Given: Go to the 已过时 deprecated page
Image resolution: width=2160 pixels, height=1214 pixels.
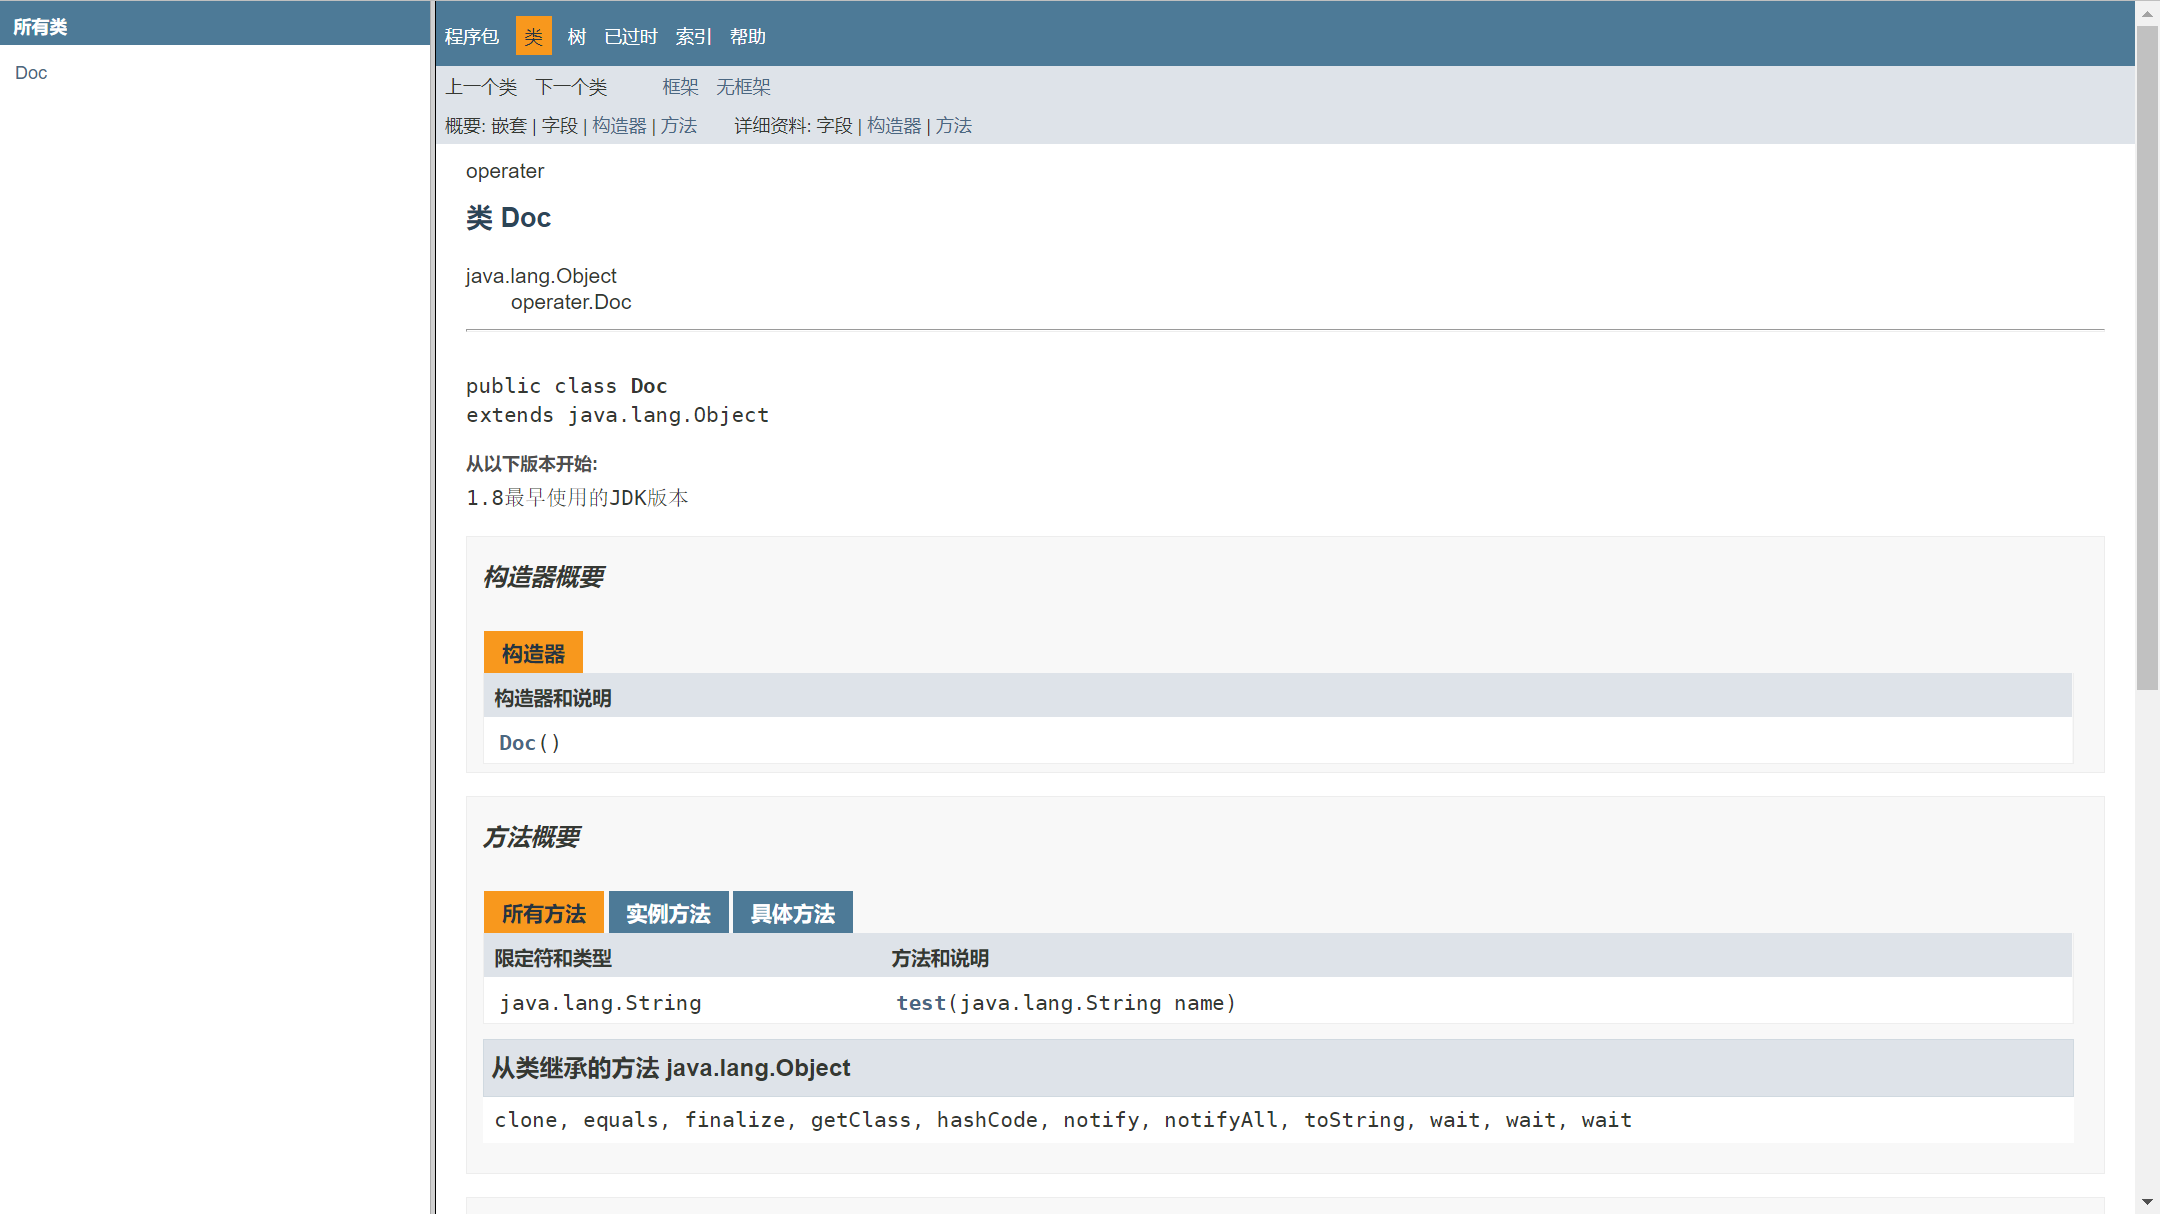Looking at the screenshot, I should [x=631, y=37].
